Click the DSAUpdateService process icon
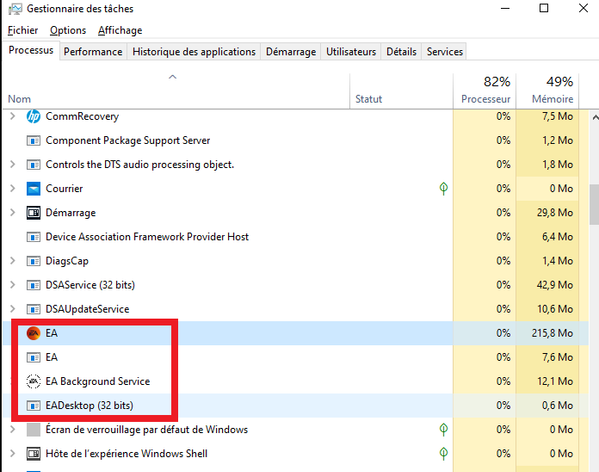This screenshot has width=599, height=472. pyautogui.click(x=33, y=309)
